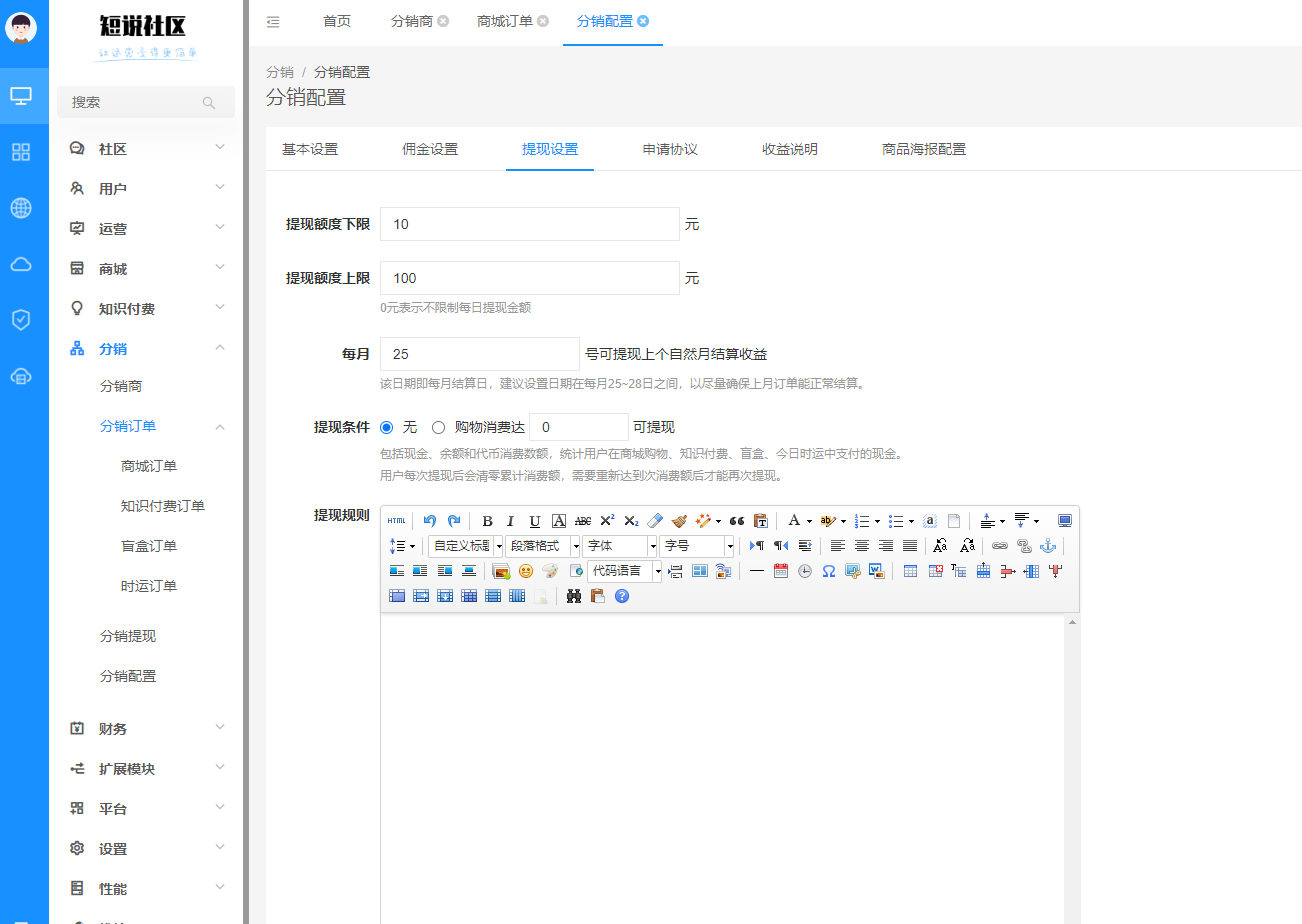This screenshot has height=924, width=1302.
Task: Insert a table in editor
Action: click(x=910, y=571)
